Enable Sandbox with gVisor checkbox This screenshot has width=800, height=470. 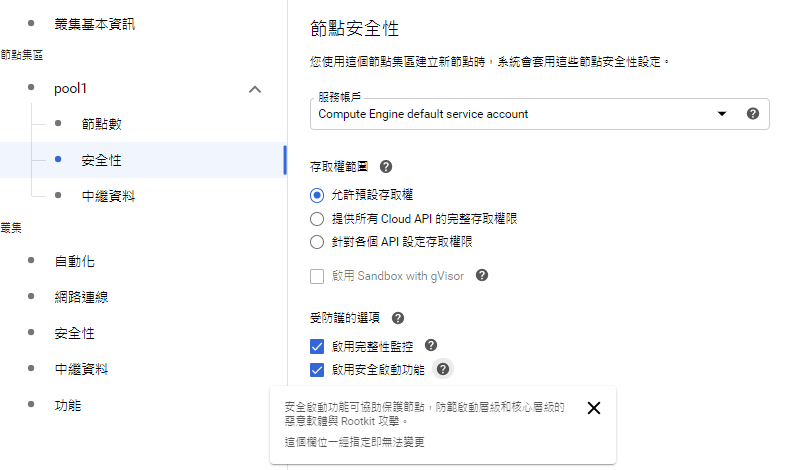coord(317,277)
